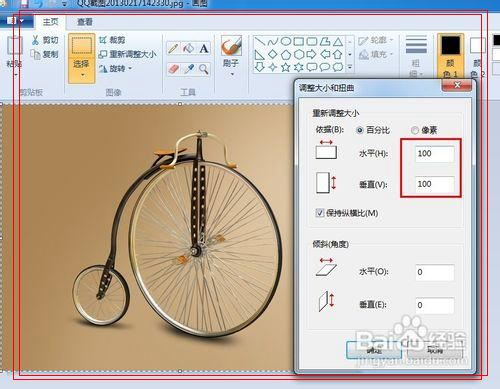
Task: Select the Color picker eyedropper tool
Action: pos(189,69)
